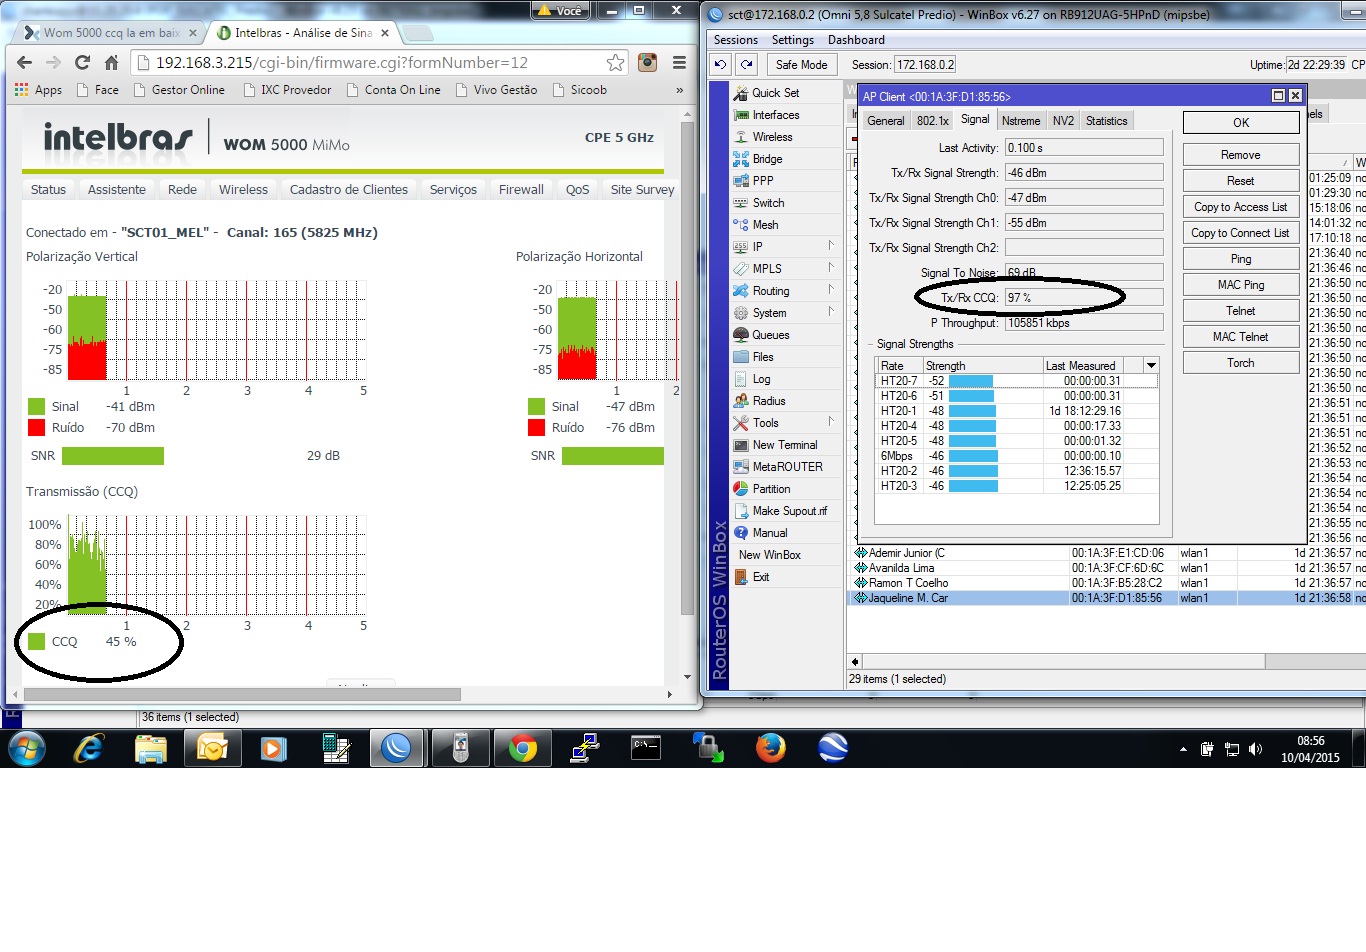Open Internet Explorer from the taskbar

pos(89,747)
